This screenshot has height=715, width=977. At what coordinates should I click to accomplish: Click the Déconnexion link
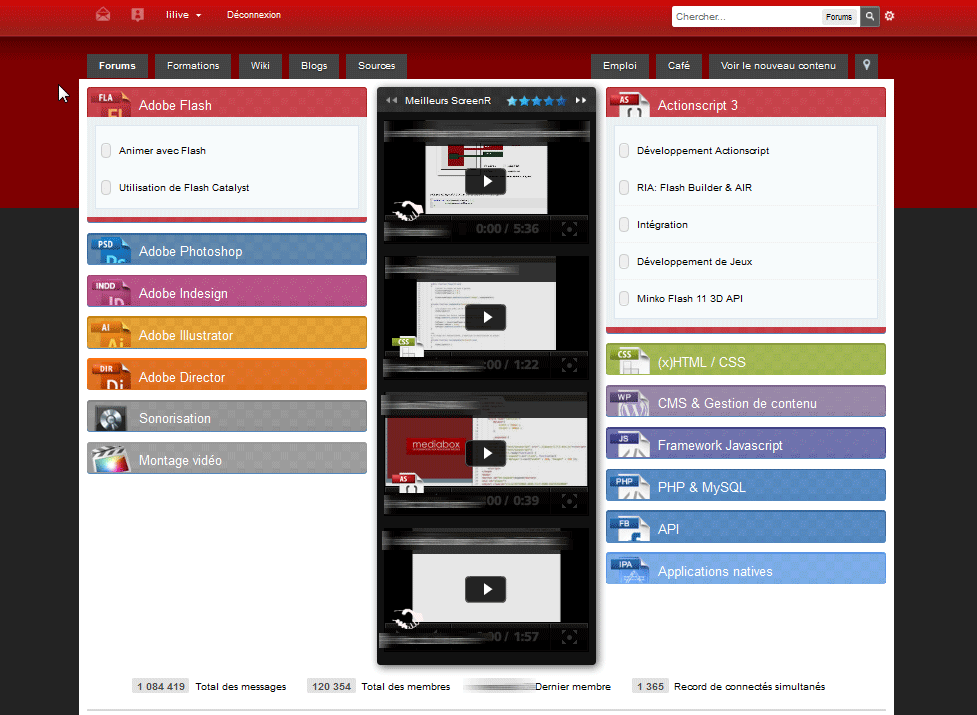click(x=254, y=15)
